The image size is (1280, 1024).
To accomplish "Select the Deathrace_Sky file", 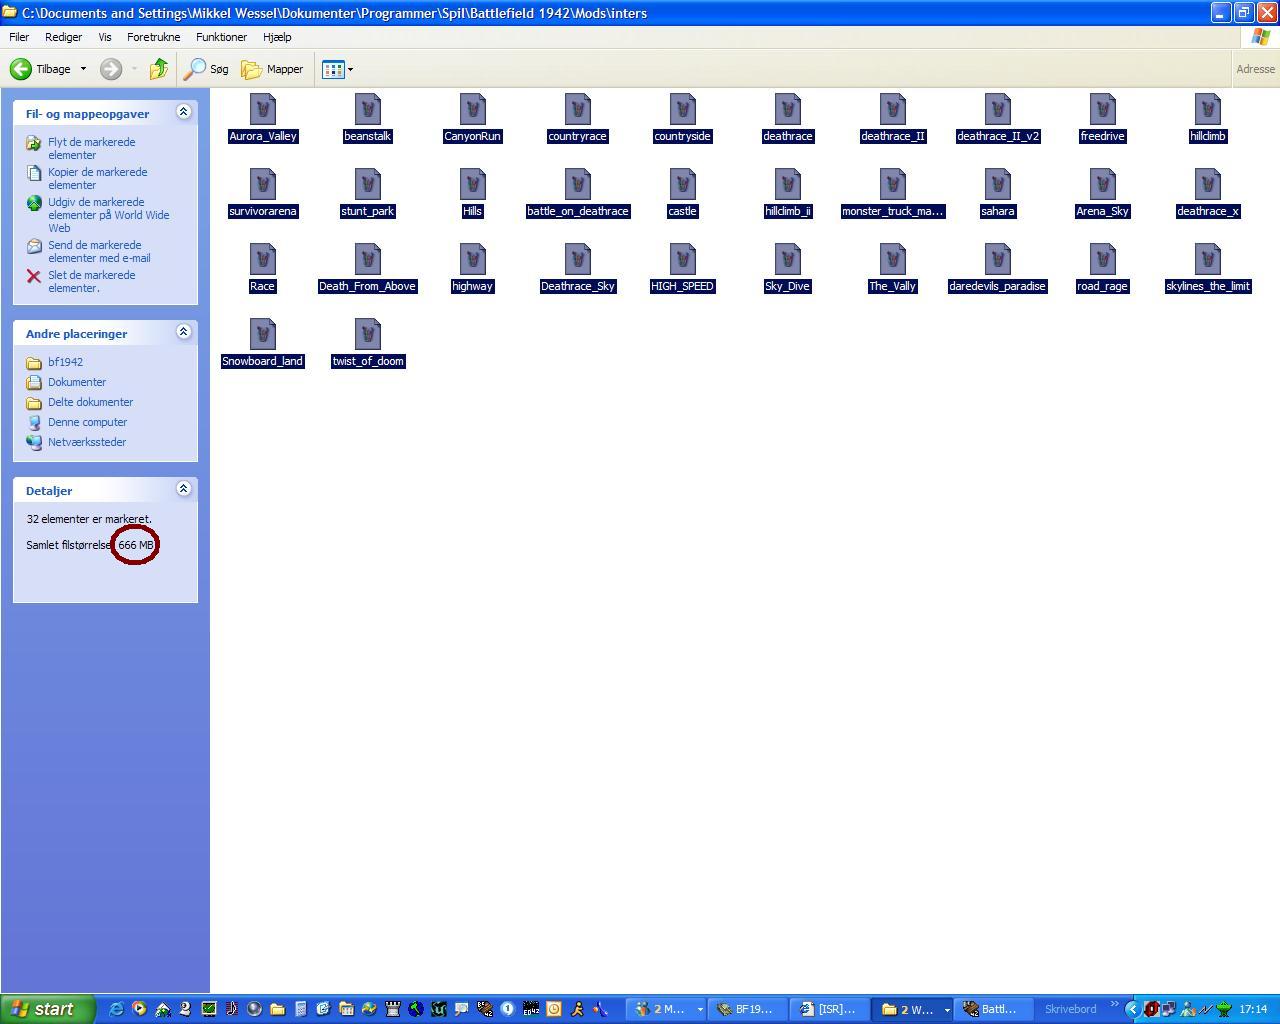I will coord(577,268).
